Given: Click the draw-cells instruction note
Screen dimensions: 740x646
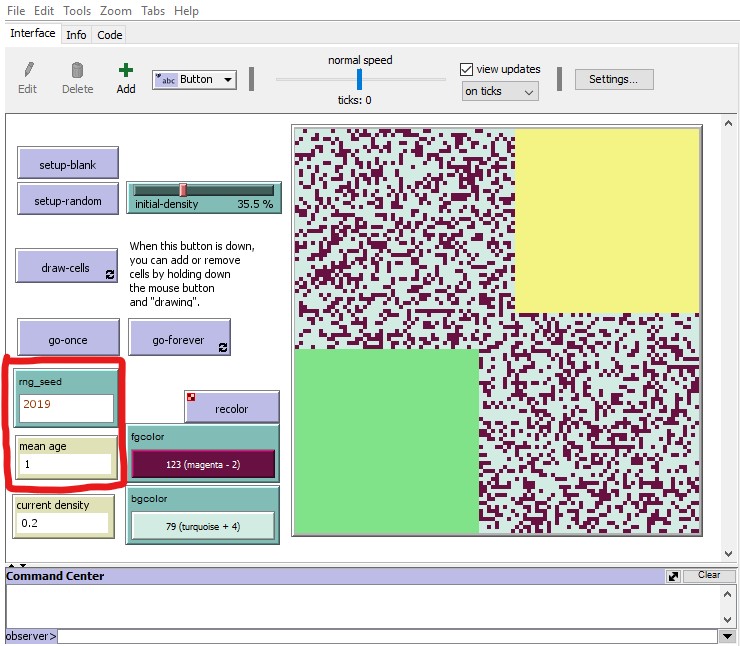Looking at the screenshot, I should click(192, 274).
